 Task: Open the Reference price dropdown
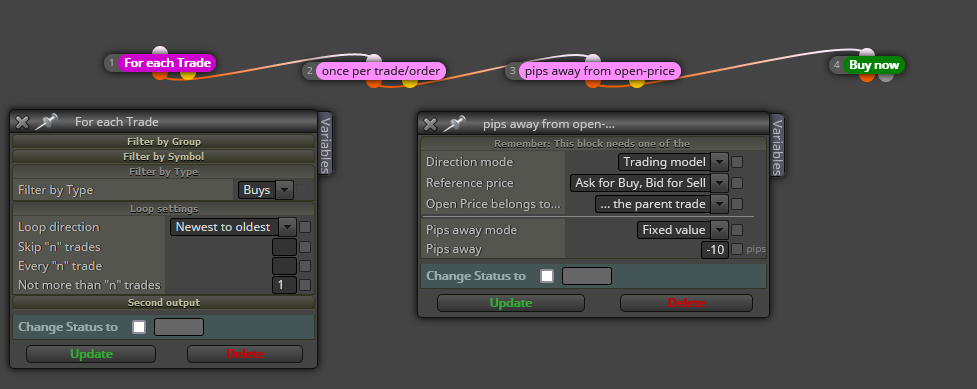coord(649,183)
